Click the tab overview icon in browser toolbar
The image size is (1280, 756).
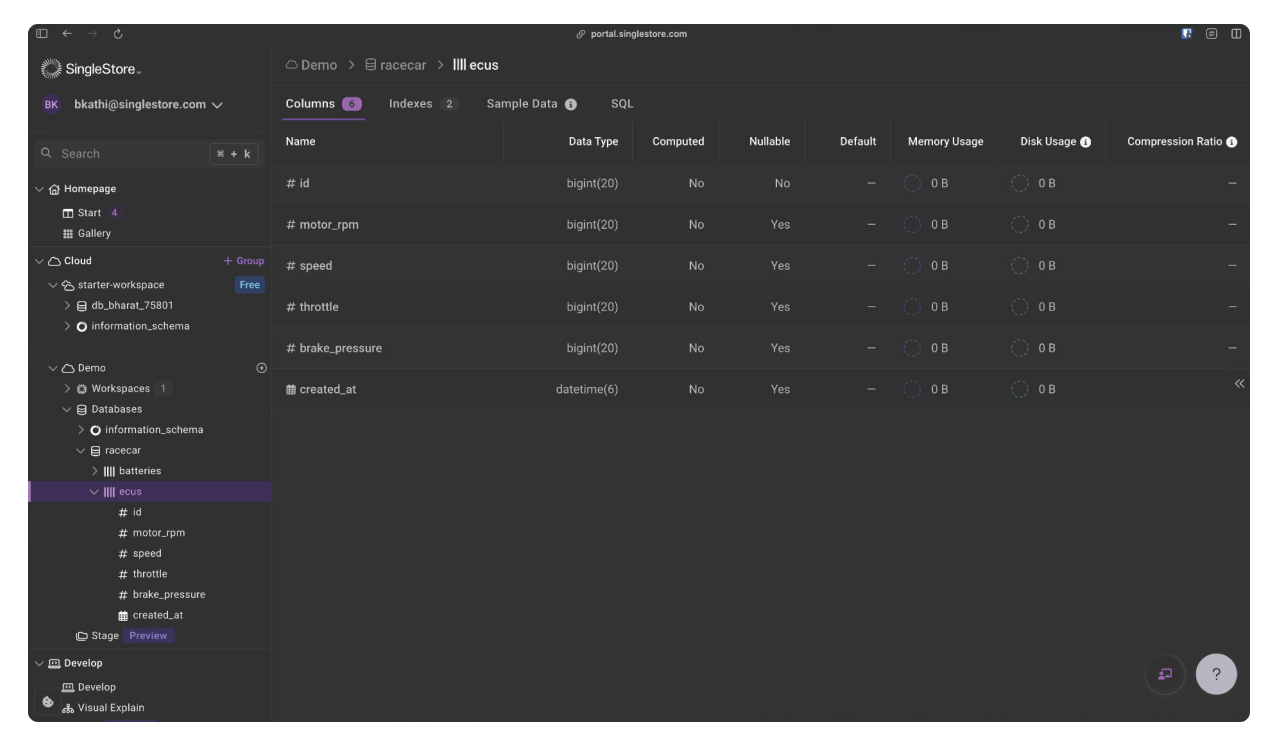[1237, 33]
